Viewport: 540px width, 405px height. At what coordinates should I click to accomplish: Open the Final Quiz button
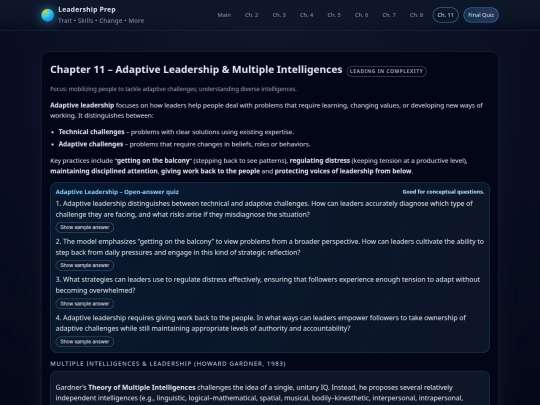tap(481, 15)
